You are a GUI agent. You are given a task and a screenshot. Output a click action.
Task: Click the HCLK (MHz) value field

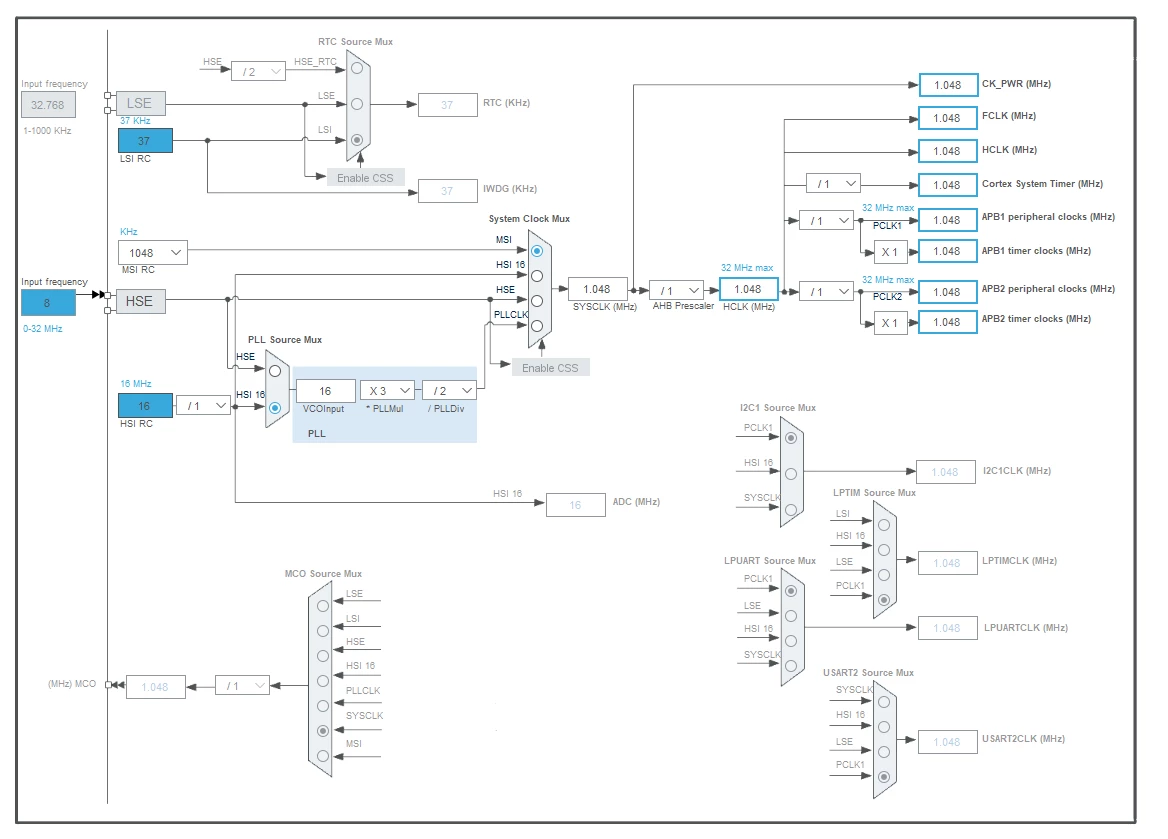click(749, 289)
